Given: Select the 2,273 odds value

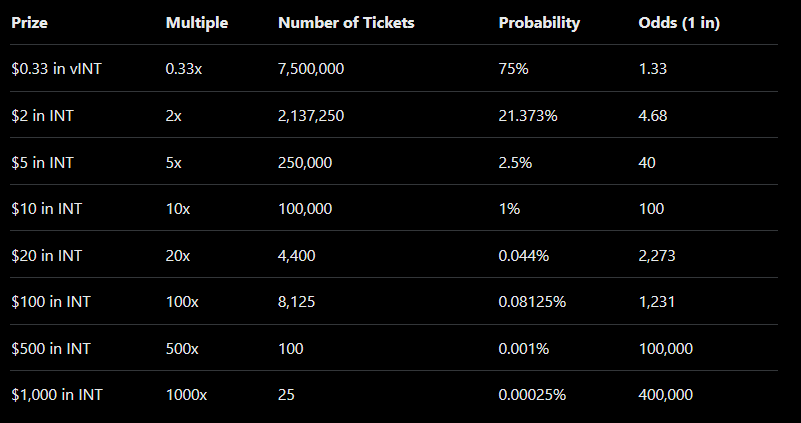Looking at the screenshot, I should point(657,255).
